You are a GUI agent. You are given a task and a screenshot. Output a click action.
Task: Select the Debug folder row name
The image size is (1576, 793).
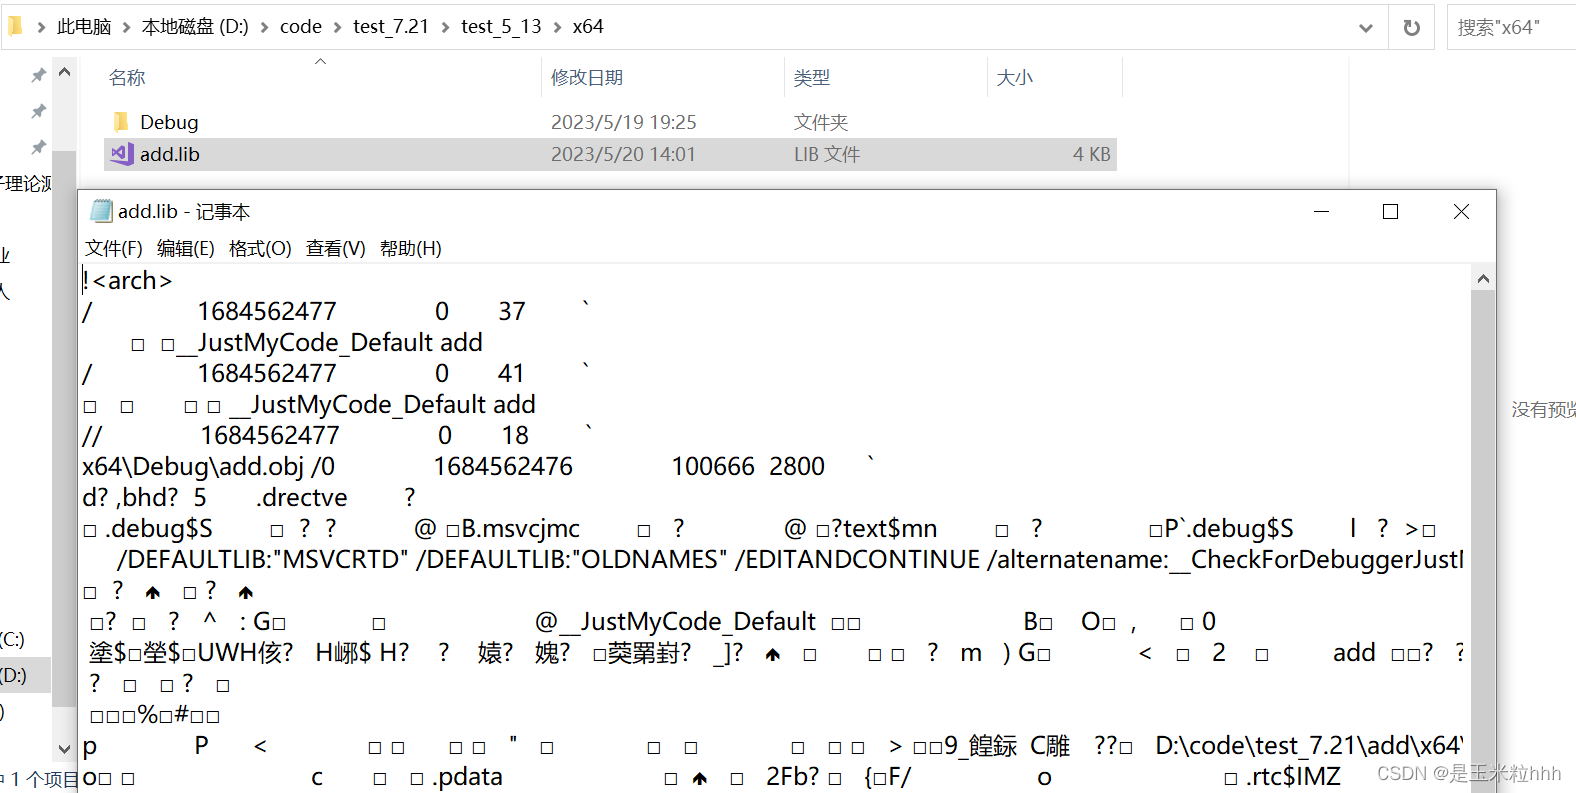169,122
